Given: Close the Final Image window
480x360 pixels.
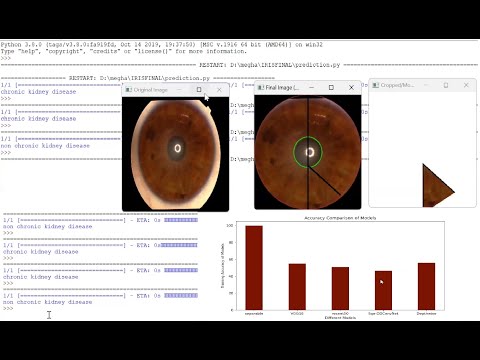Looking at the screenshot, I should tap(351, 87).
